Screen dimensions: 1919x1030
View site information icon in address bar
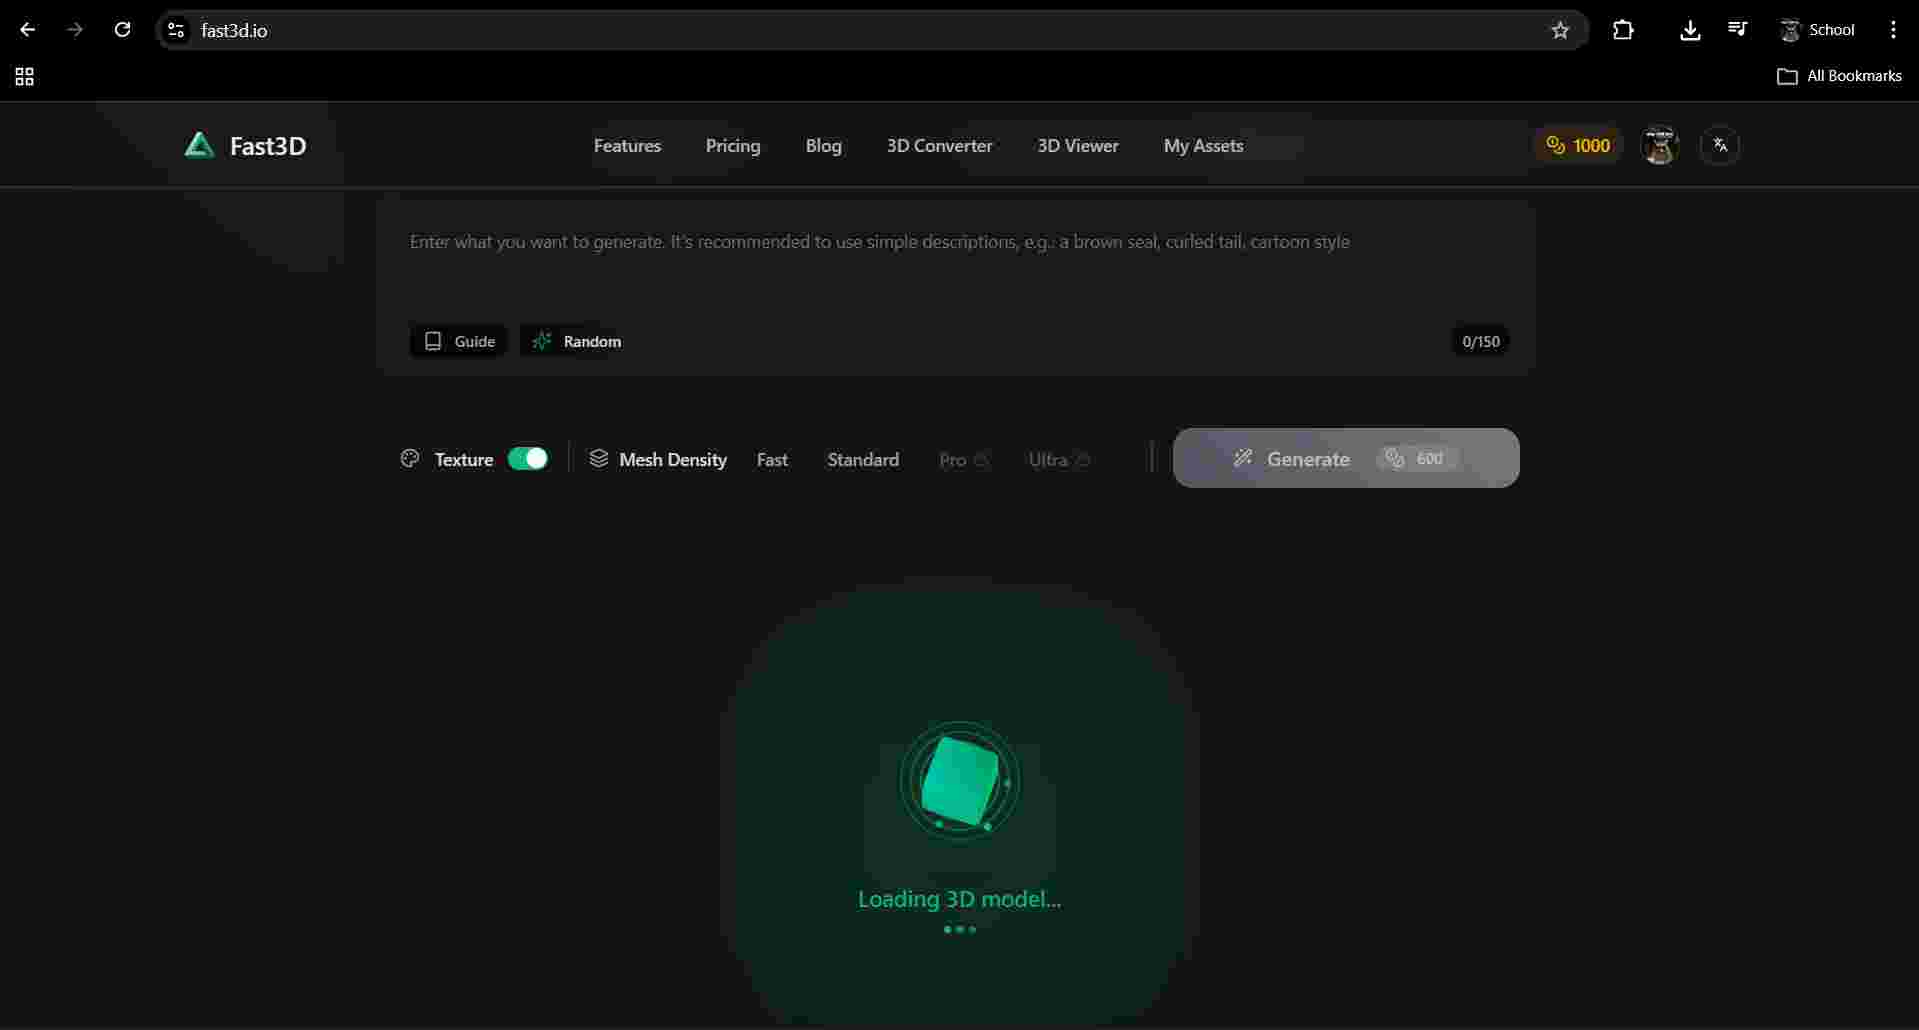click(177, 30)
